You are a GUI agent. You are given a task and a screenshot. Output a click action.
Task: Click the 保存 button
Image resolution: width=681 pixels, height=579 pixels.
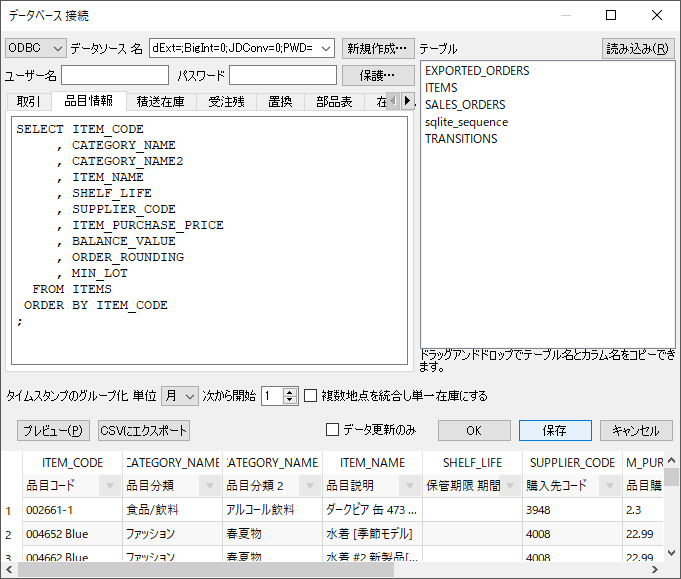(555, 430)
